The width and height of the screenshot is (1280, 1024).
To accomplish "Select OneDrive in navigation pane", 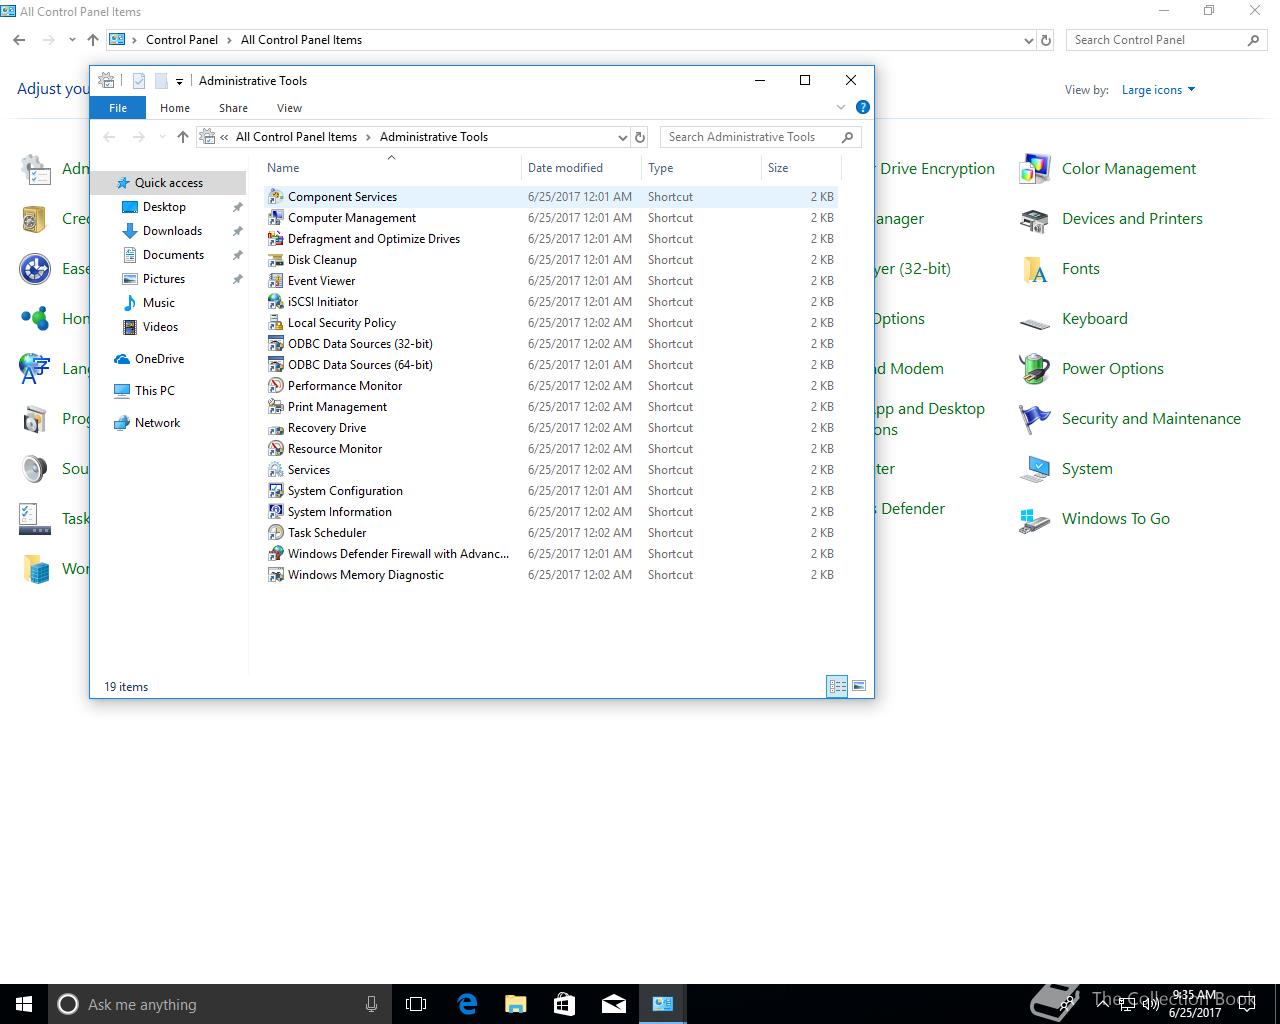I will [159, 359].
